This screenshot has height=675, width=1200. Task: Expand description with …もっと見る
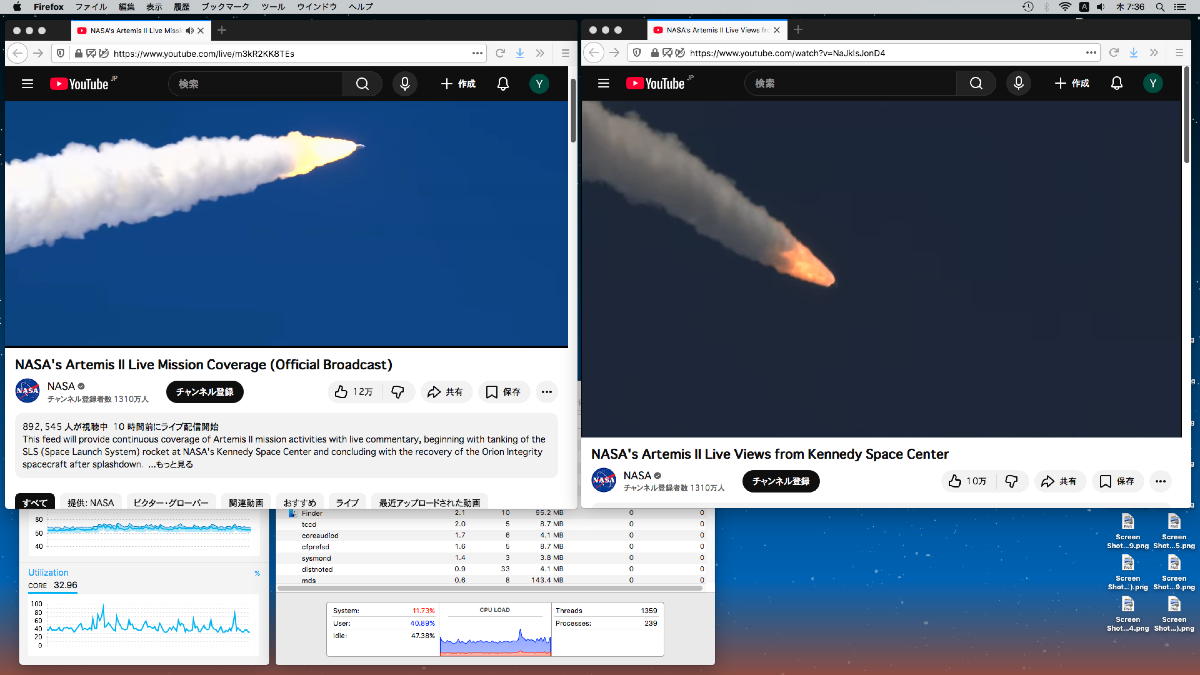(171, 464)
